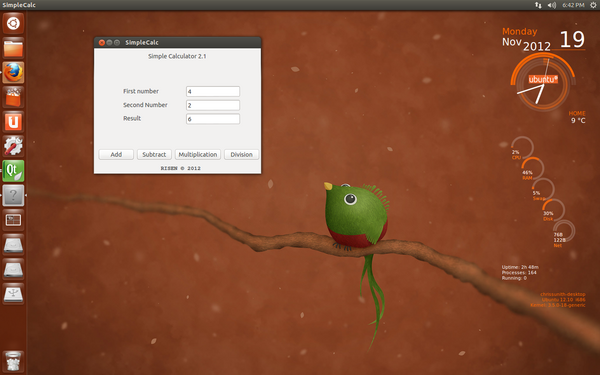This screenshot has height=375, width=600.
Task: Click the 'Monday' text in desktop widget
Action: point(520,31)
